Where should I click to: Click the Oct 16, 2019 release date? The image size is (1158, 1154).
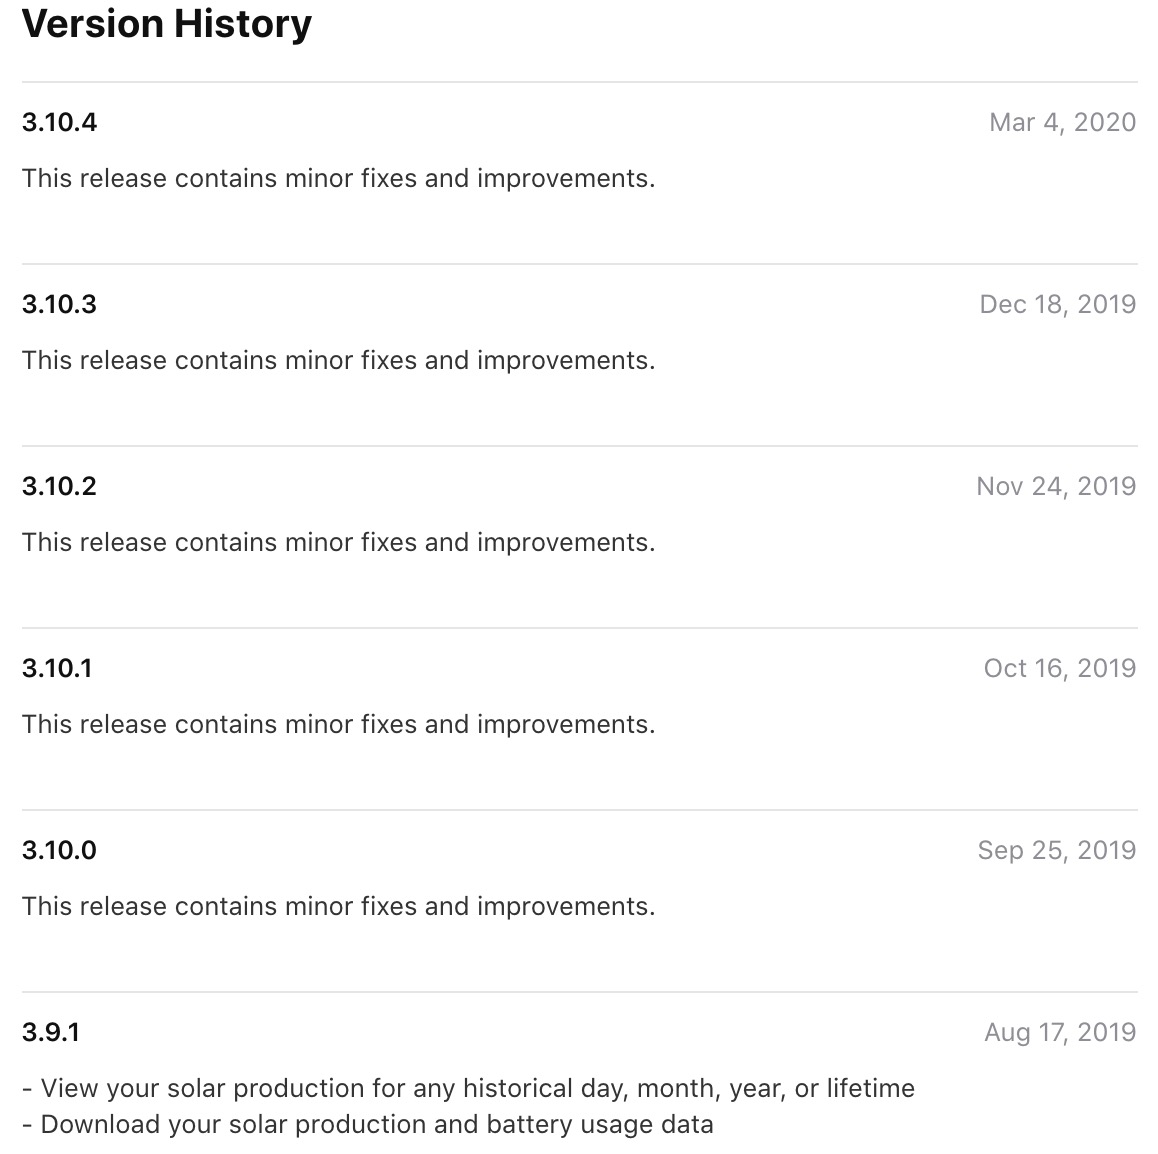point(1059,668)
